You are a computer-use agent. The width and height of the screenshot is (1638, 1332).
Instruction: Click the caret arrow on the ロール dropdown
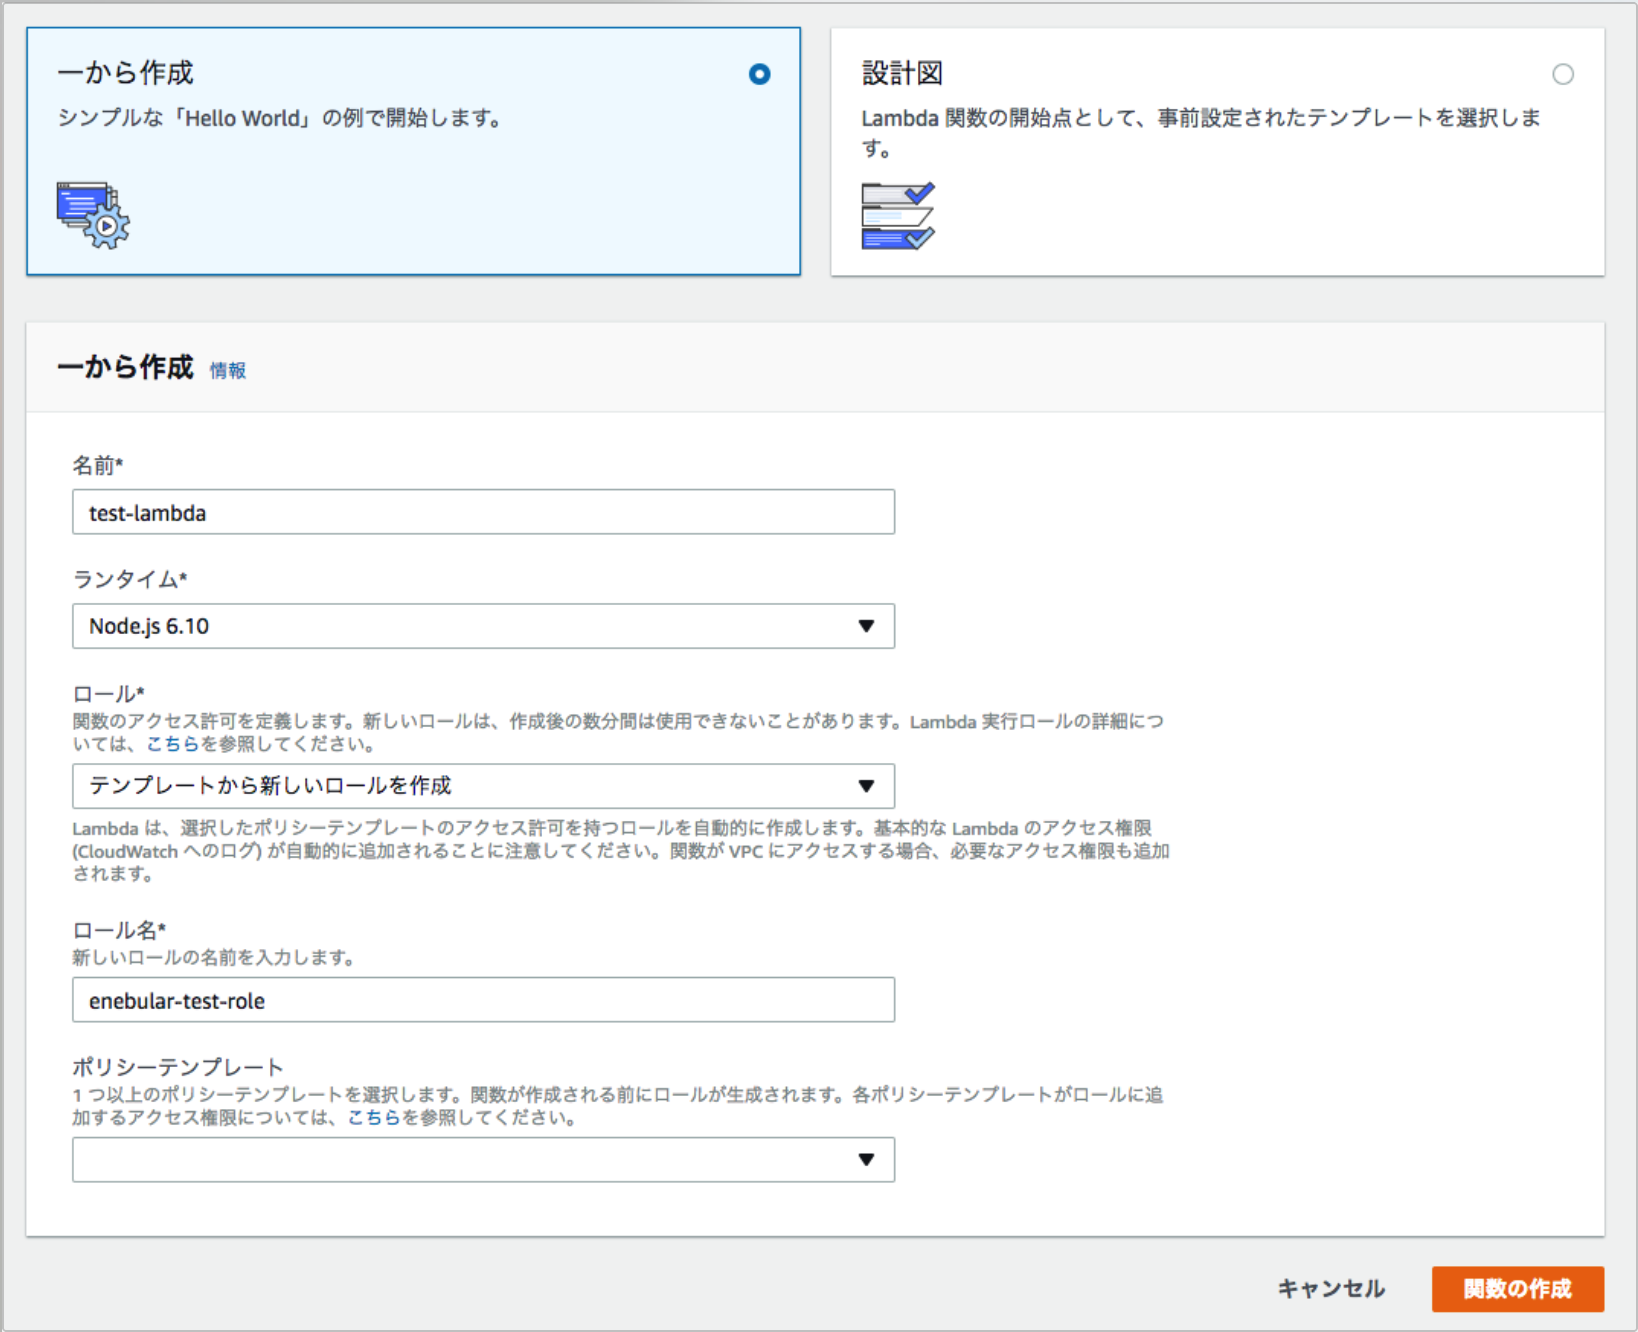point(866,786)
